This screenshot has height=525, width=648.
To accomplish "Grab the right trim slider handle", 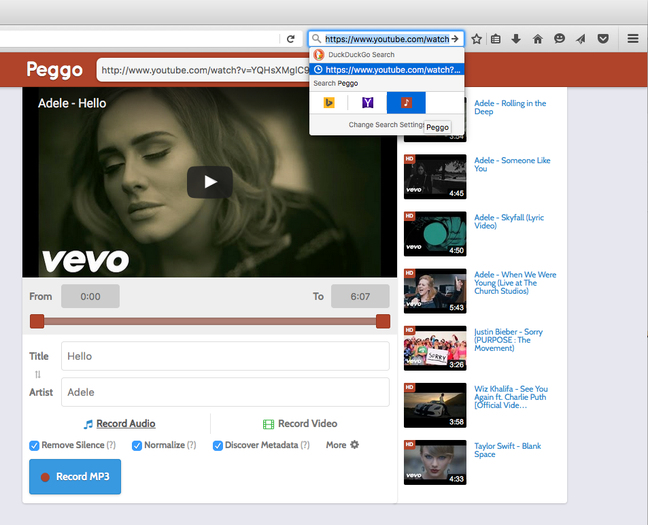I will [x=383, y=321].
